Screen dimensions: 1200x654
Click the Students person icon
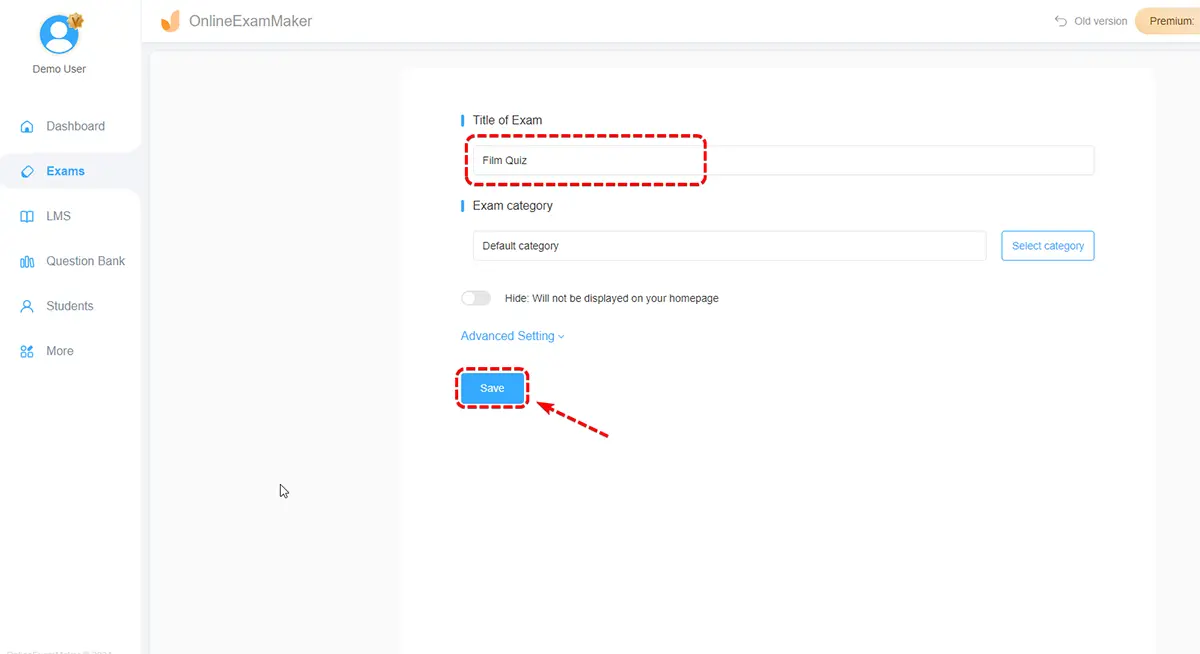point(27,307)
